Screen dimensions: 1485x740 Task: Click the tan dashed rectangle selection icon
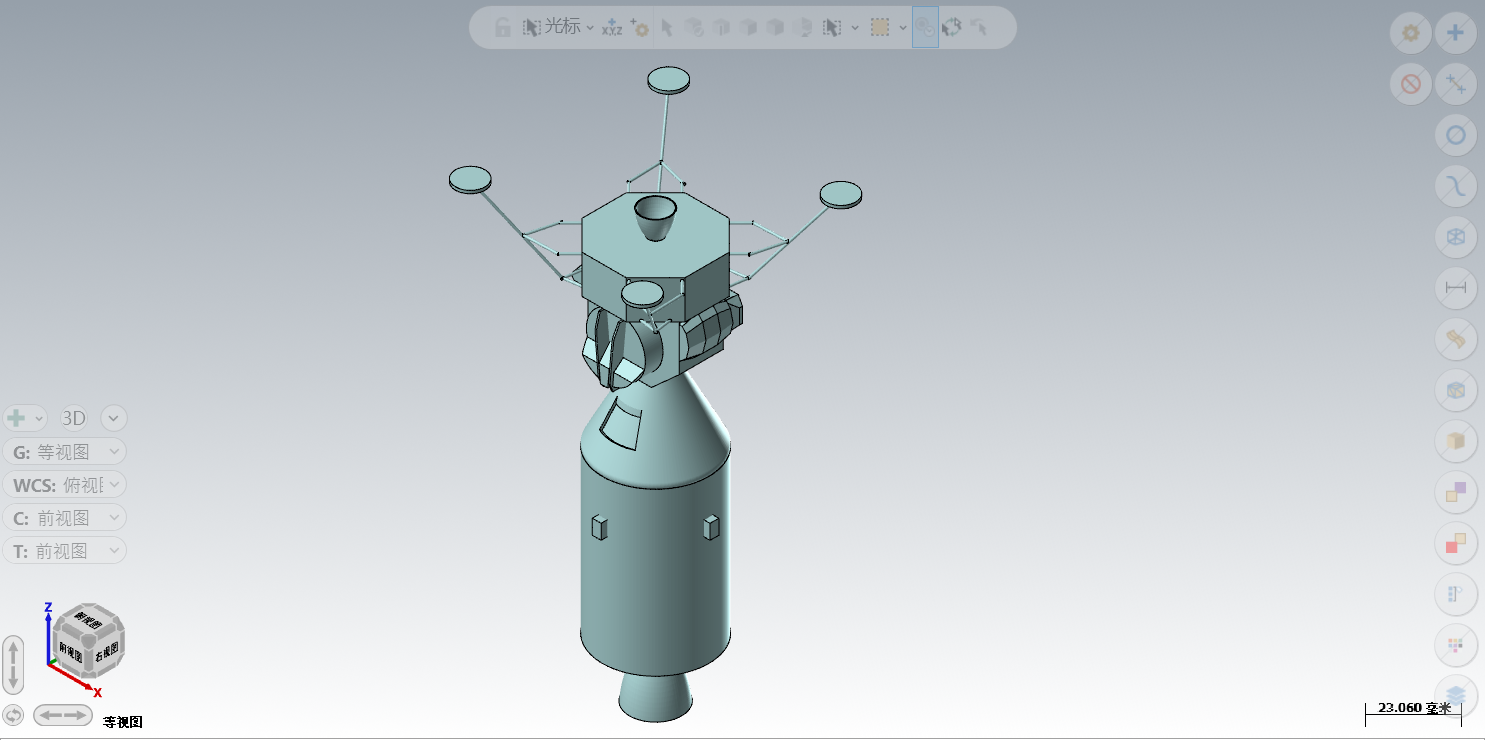[880, 28]
